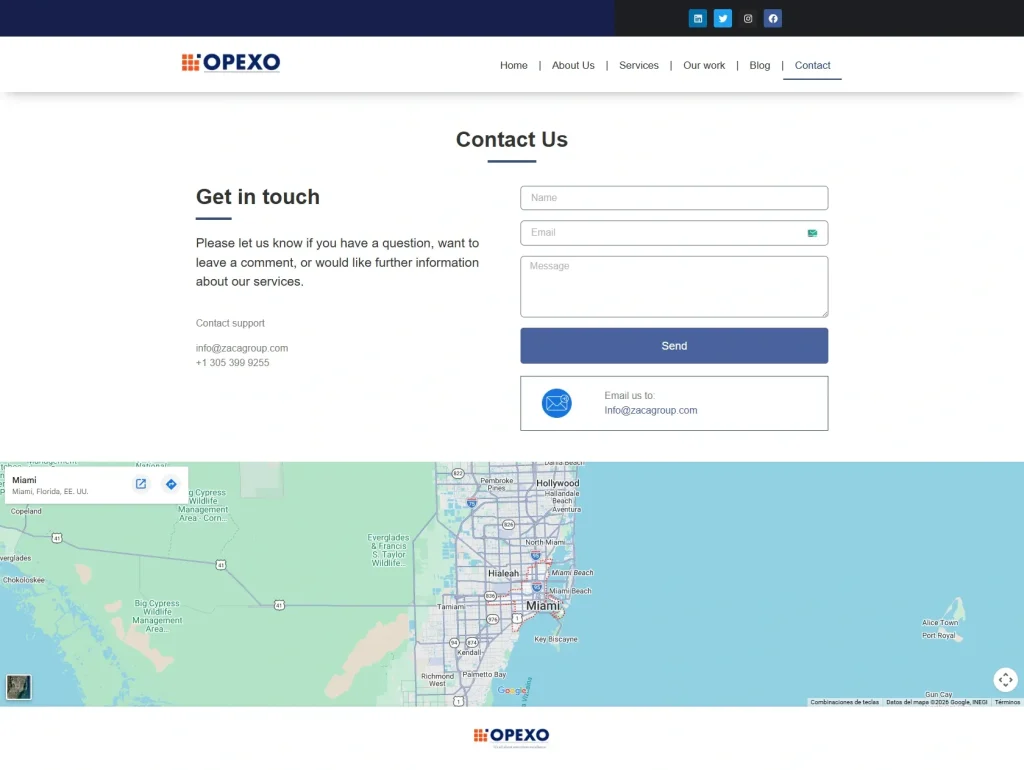This screenshot has width=1024, height=770.
Task: Click Pembroke Pines label on map
Action: point(496,484)
